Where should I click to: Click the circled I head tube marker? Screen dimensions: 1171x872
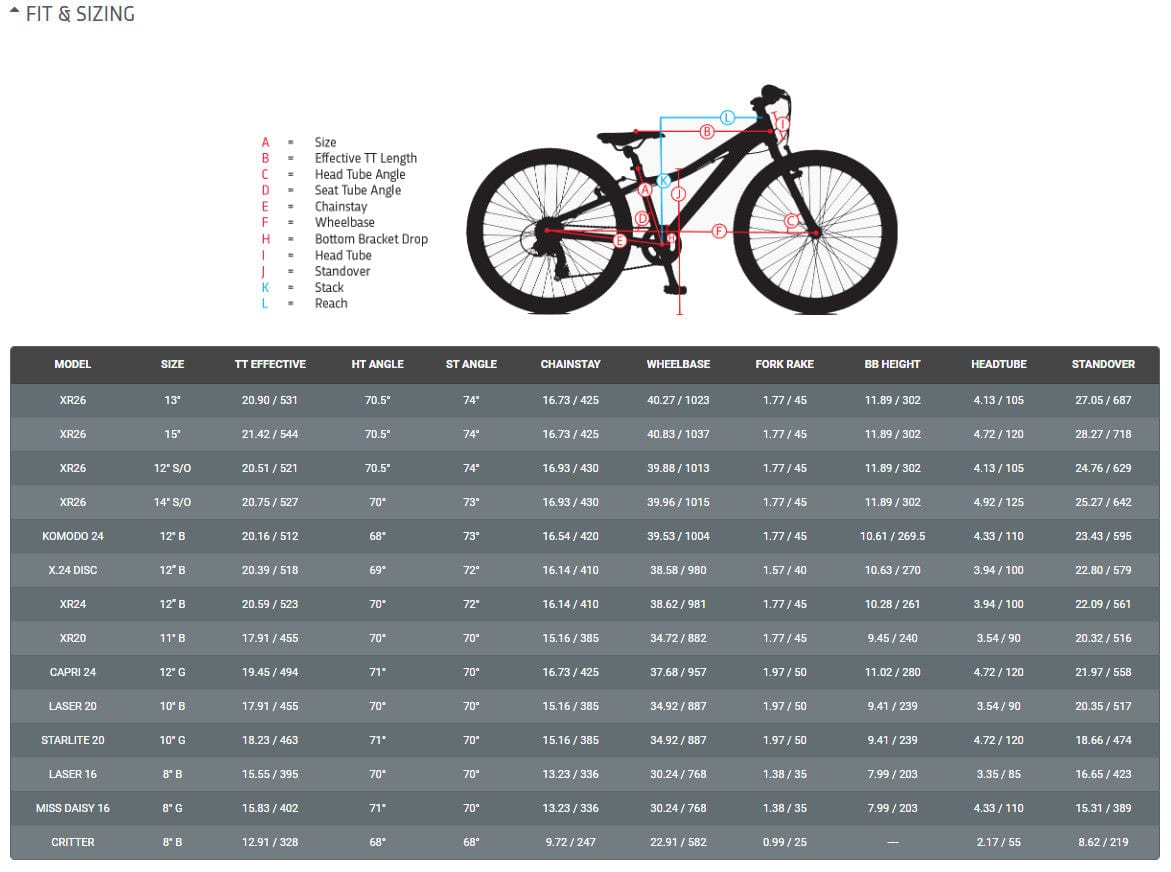[783, 124]
